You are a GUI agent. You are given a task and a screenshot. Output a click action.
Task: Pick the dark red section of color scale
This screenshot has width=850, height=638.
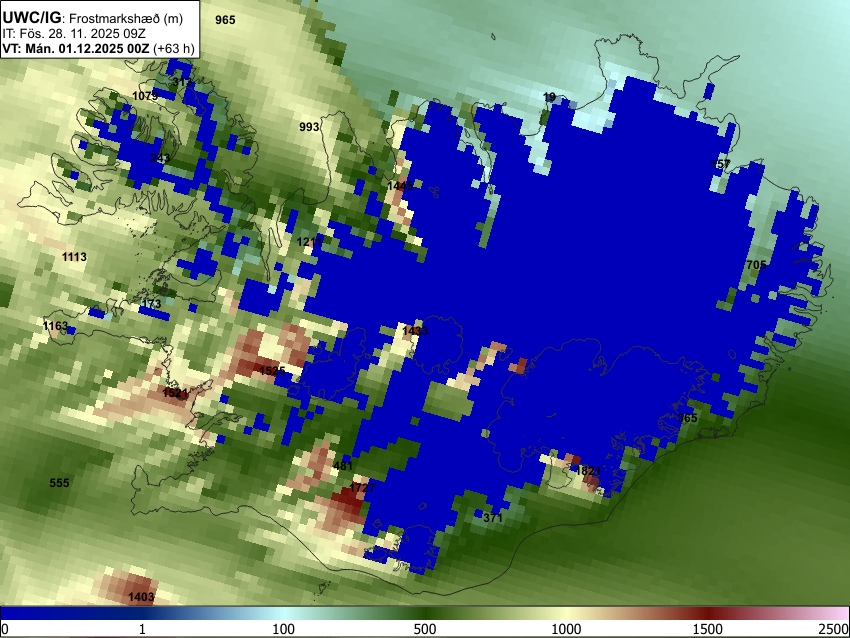pos(707,613)
